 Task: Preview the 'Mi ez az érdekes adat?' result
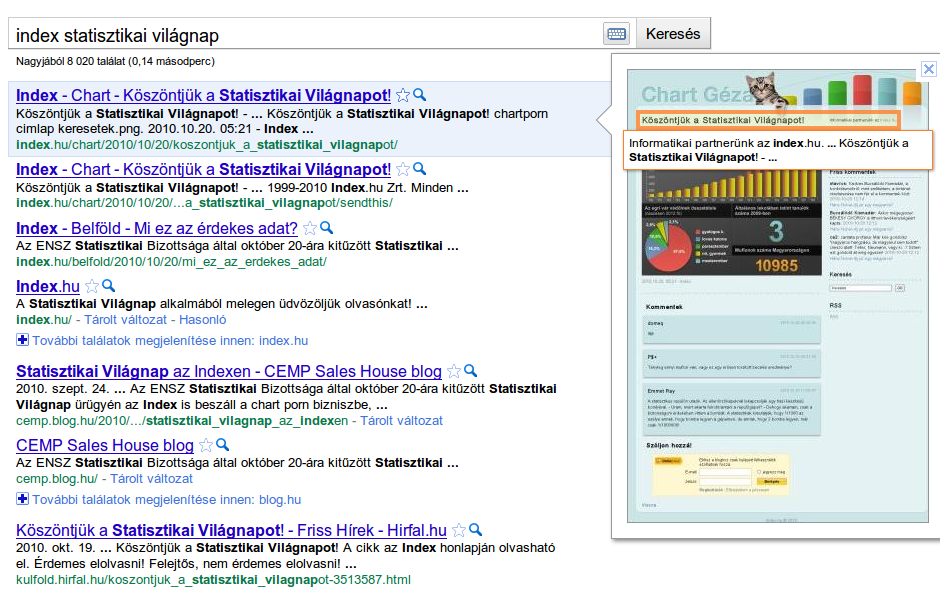(x=327, y=228)
